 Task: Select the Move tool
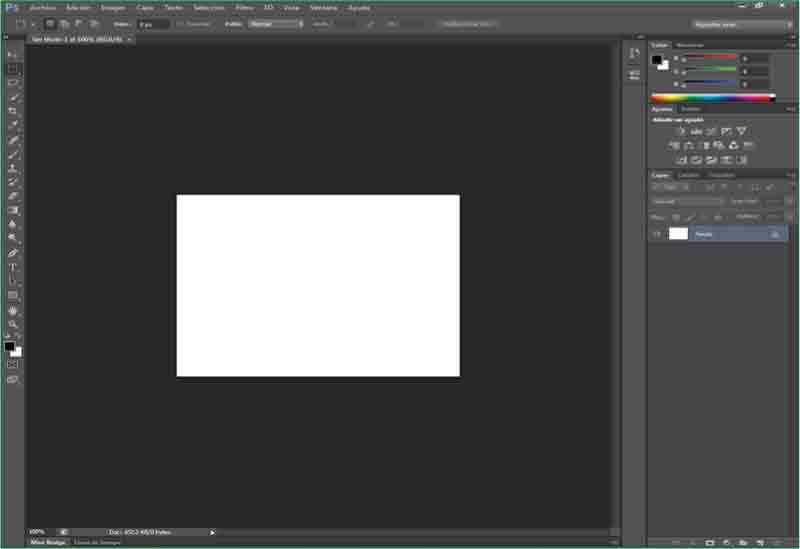click(13, 54)
